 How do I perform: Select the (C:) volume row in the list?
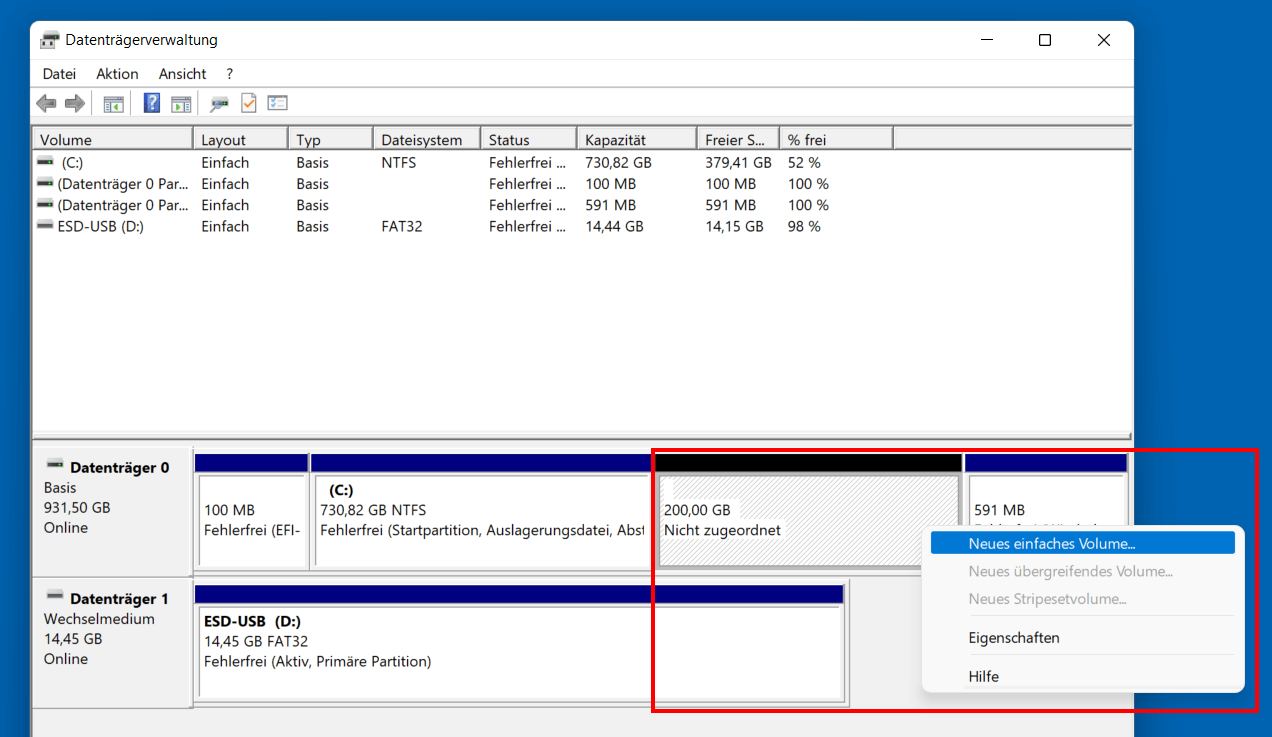point(463,162)
